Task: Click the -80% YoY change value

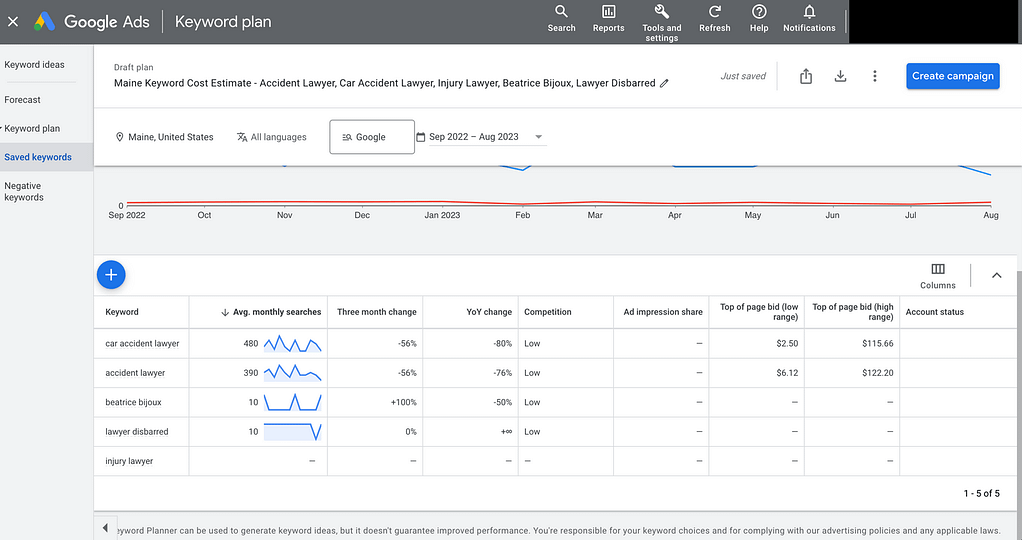Action: (x=503, y=344)
